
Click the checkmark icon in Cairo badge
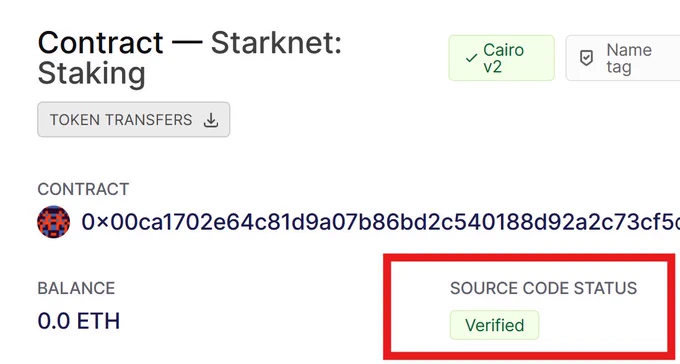point(471,58)
